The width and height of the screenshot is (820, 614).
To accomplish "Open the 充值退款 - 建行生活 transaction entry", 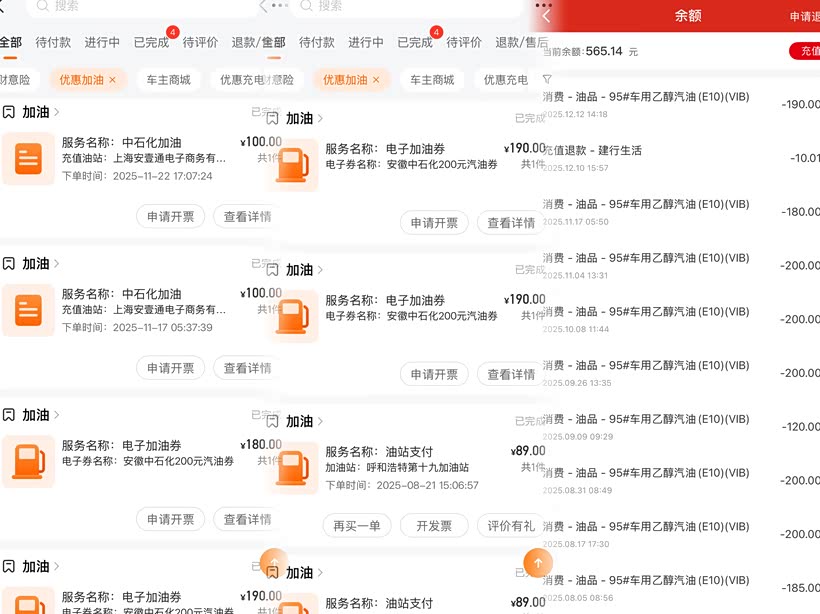I will coord(680,157).
